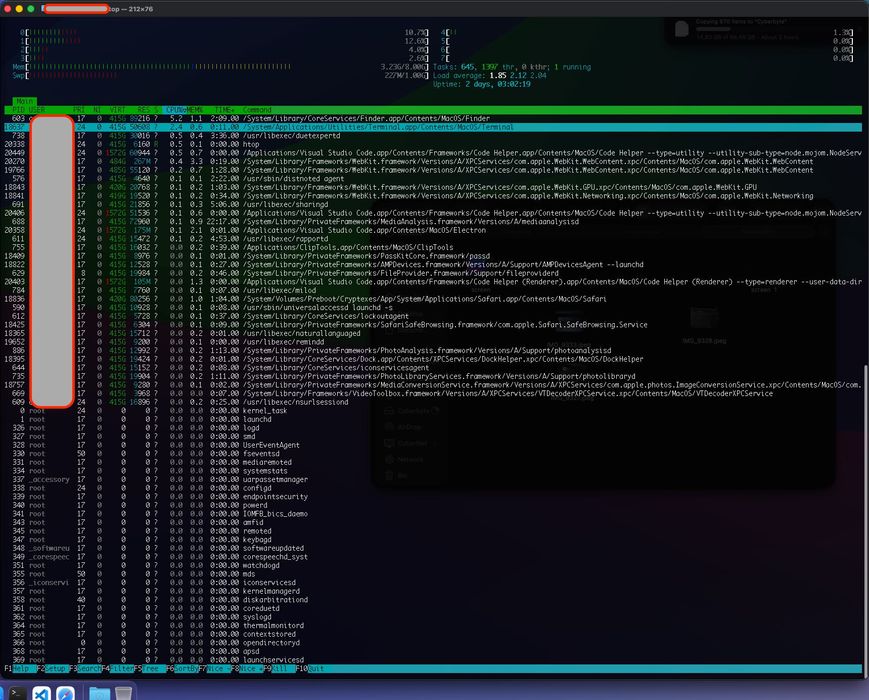The height and width of the screenshot is (700, 869).
Task: Open Safari from the Dock
Action: [x=65, y=693]
